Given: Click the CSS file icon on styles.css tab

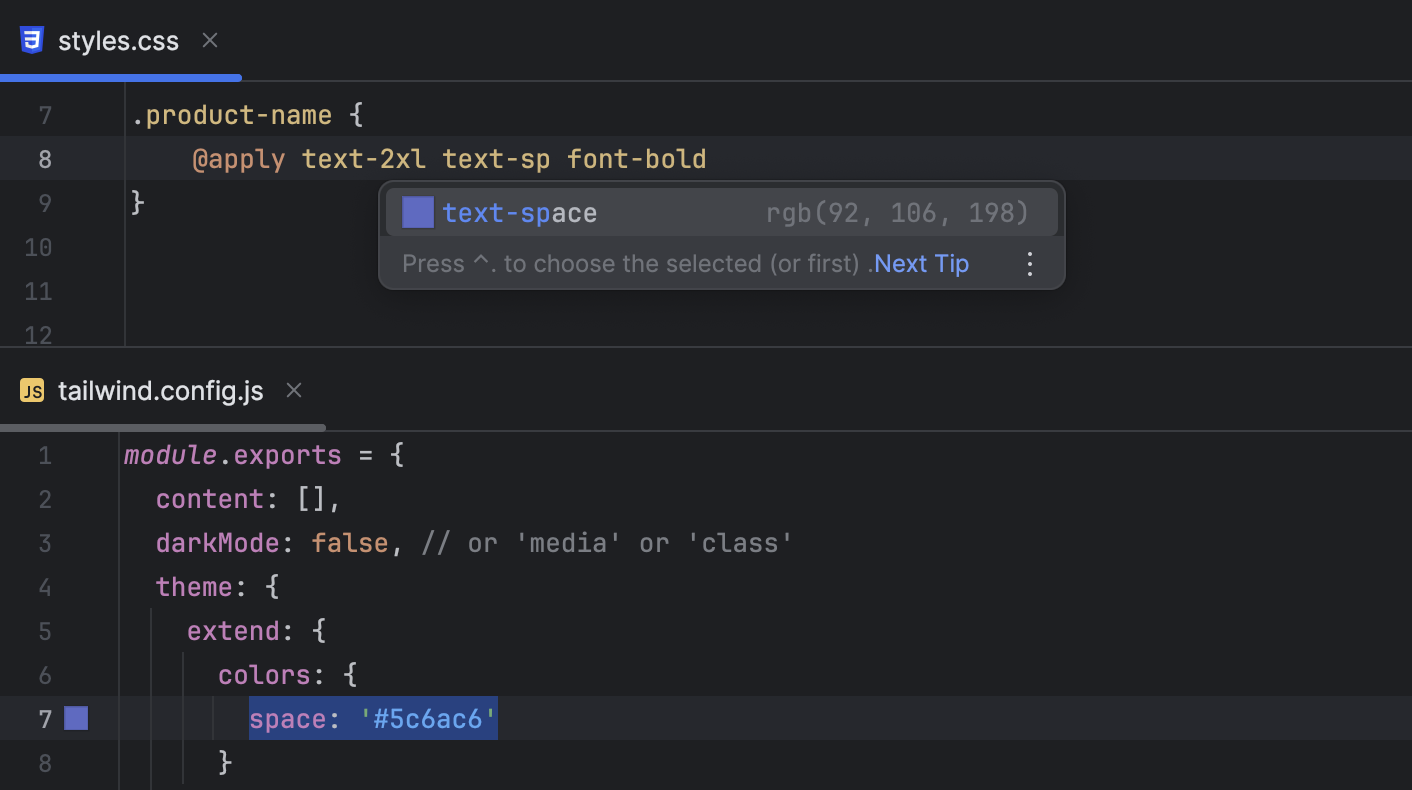Looking at the screenshot, I should pos(31,40).
